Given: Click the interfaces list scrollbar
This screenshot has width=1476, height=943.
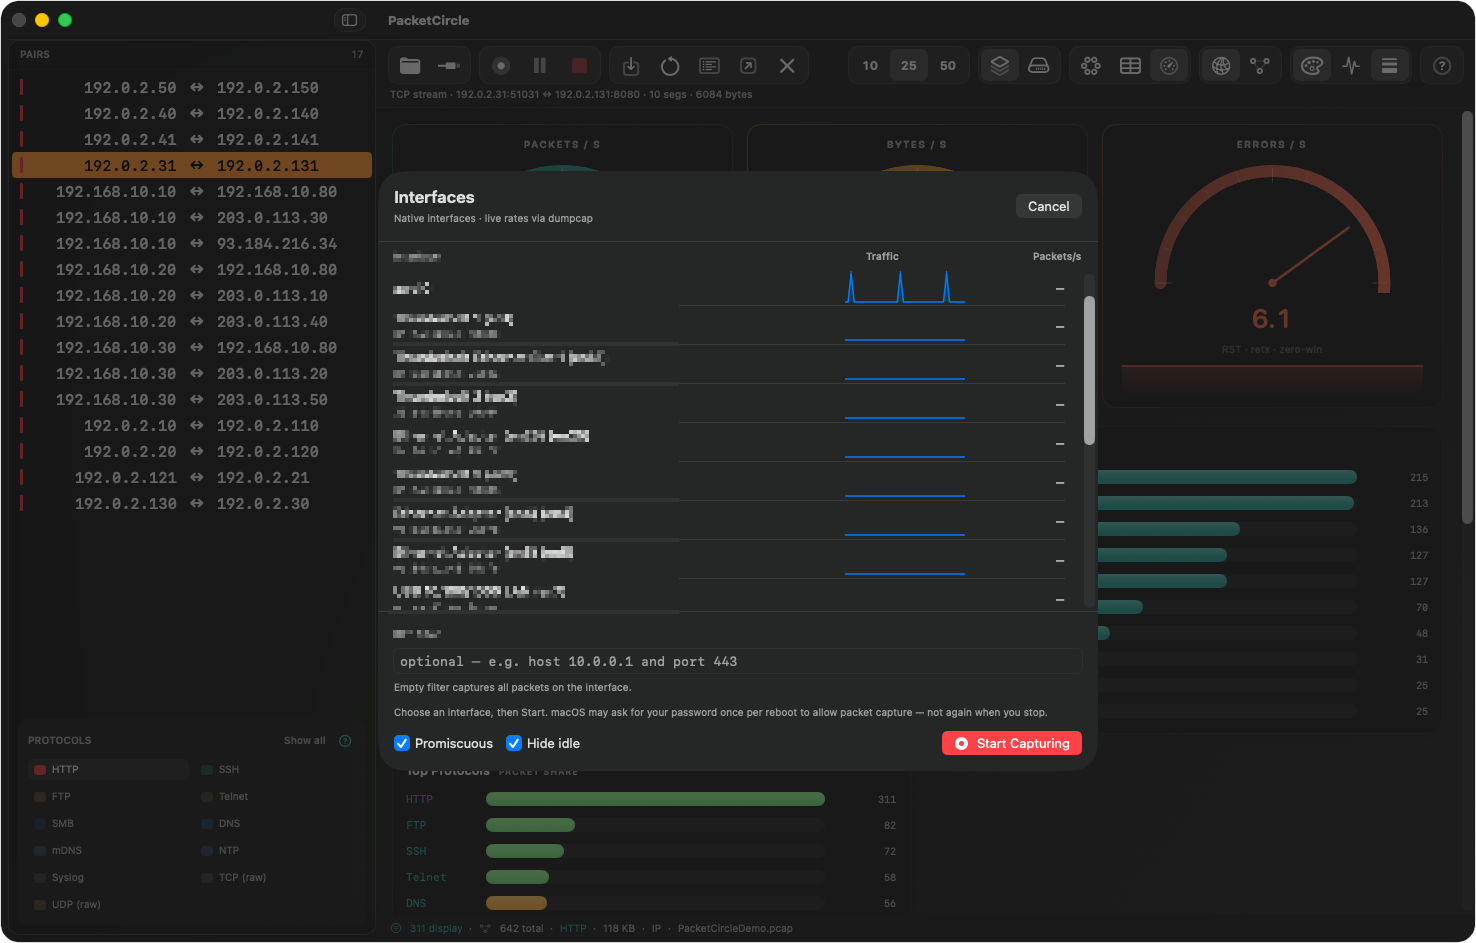Looking at the screenshot, I should point(1089,370).
